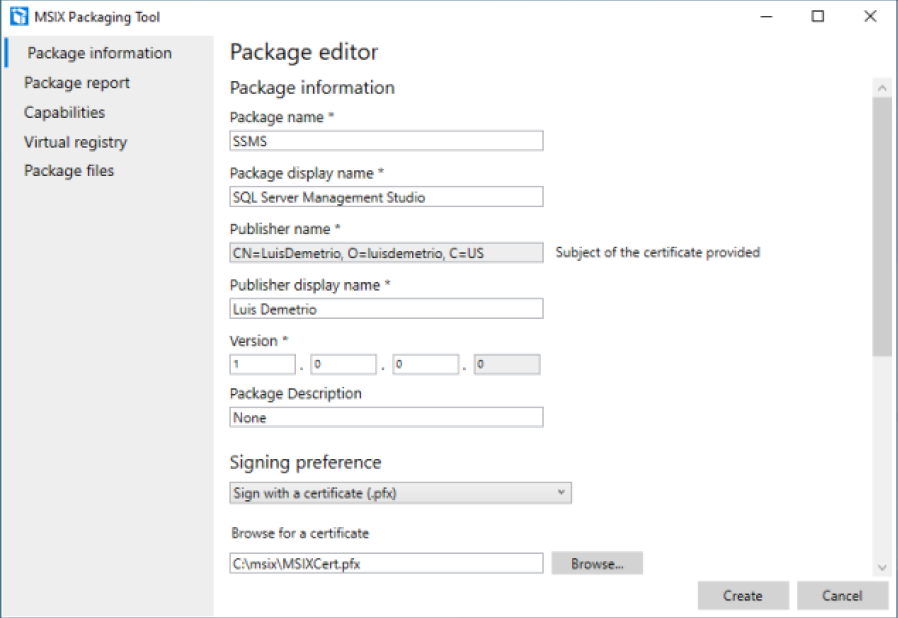Click the 'Subject of the certificate provided' note
This screenshot has height=618, width=898.
pos(657,253)
